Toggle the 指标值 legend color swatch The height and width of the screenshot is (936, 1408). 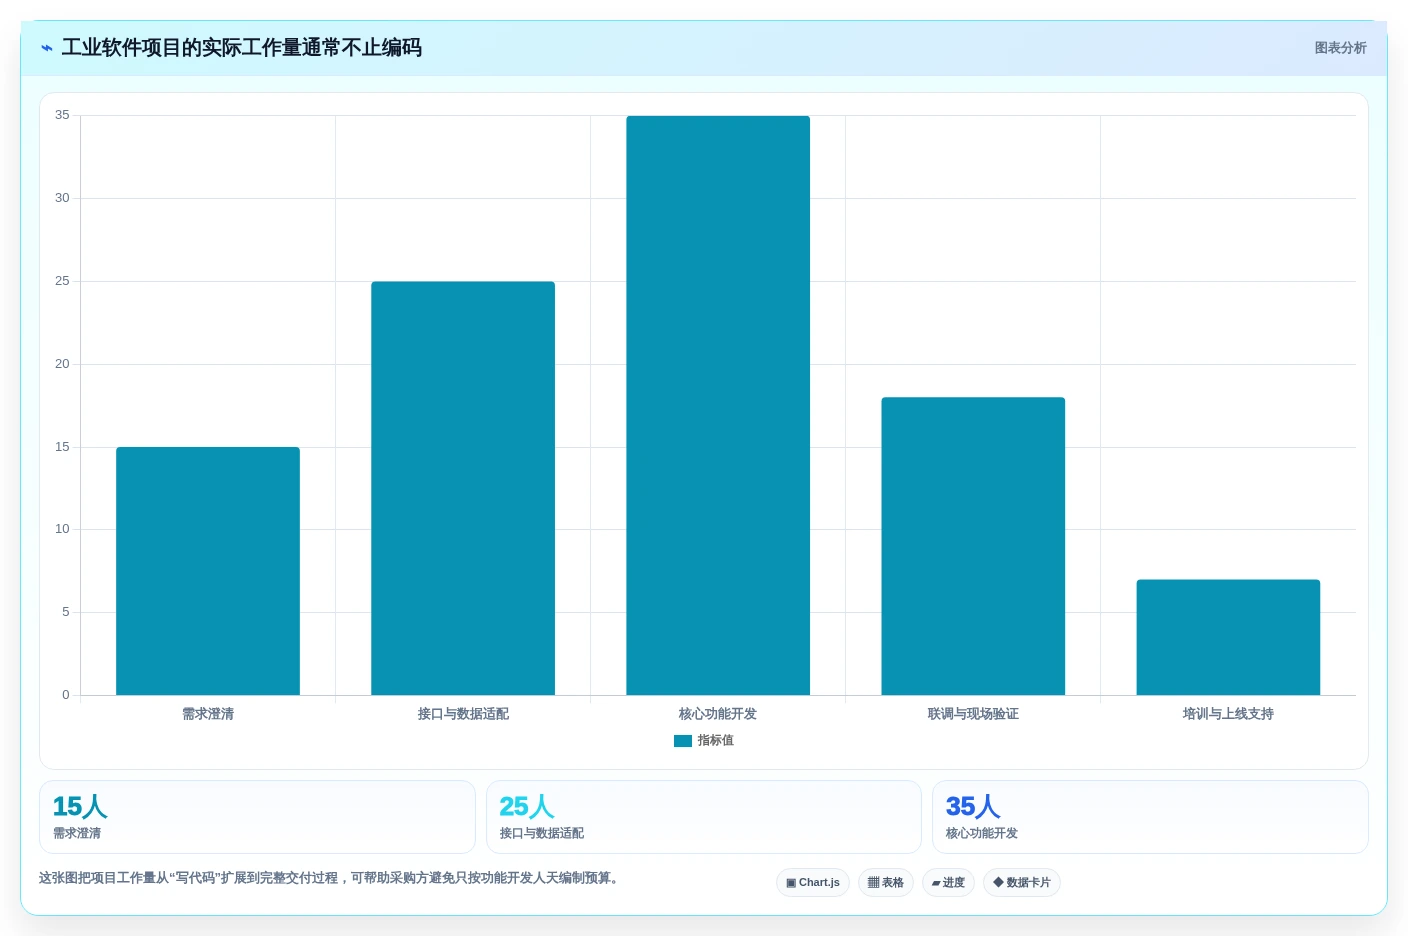tap(683, 741)
